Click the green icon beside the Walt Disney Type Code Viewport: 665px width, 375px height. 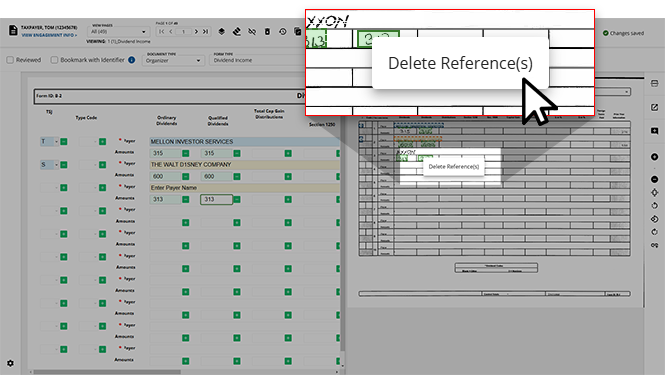coord(103,165)
